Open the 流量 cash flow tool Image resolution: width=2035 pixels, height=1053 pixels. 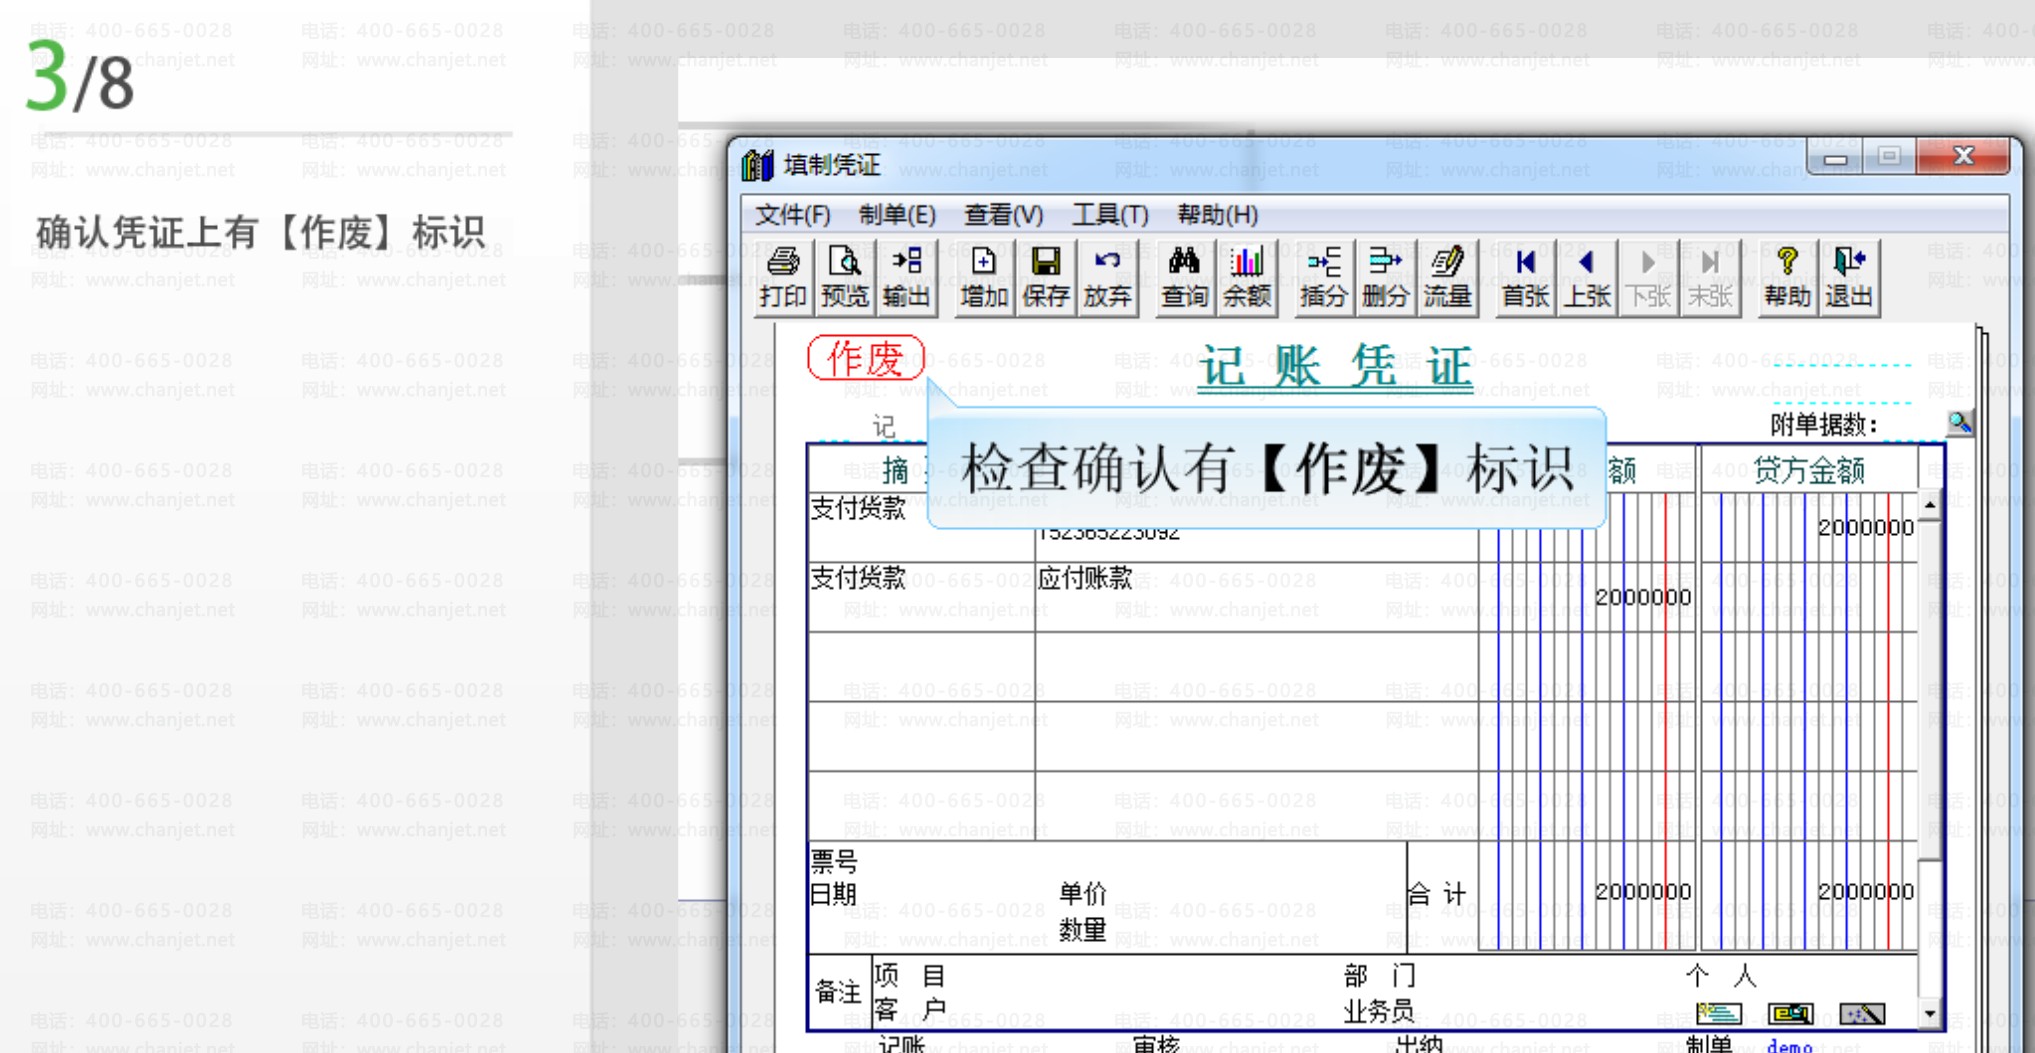1447,278
